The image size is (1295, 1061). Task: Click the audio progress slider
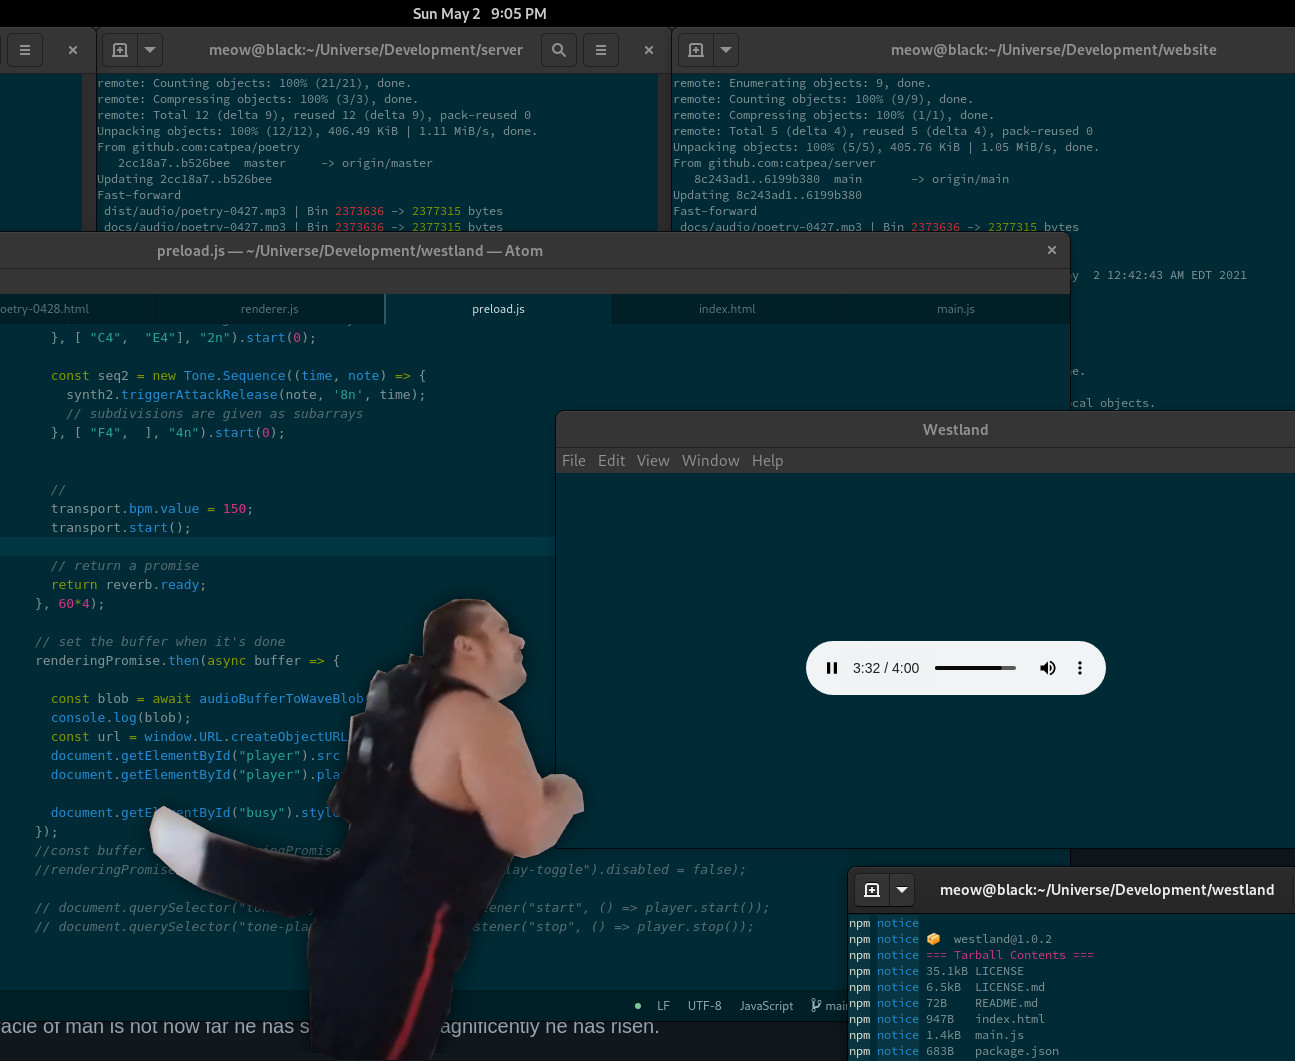975,668
